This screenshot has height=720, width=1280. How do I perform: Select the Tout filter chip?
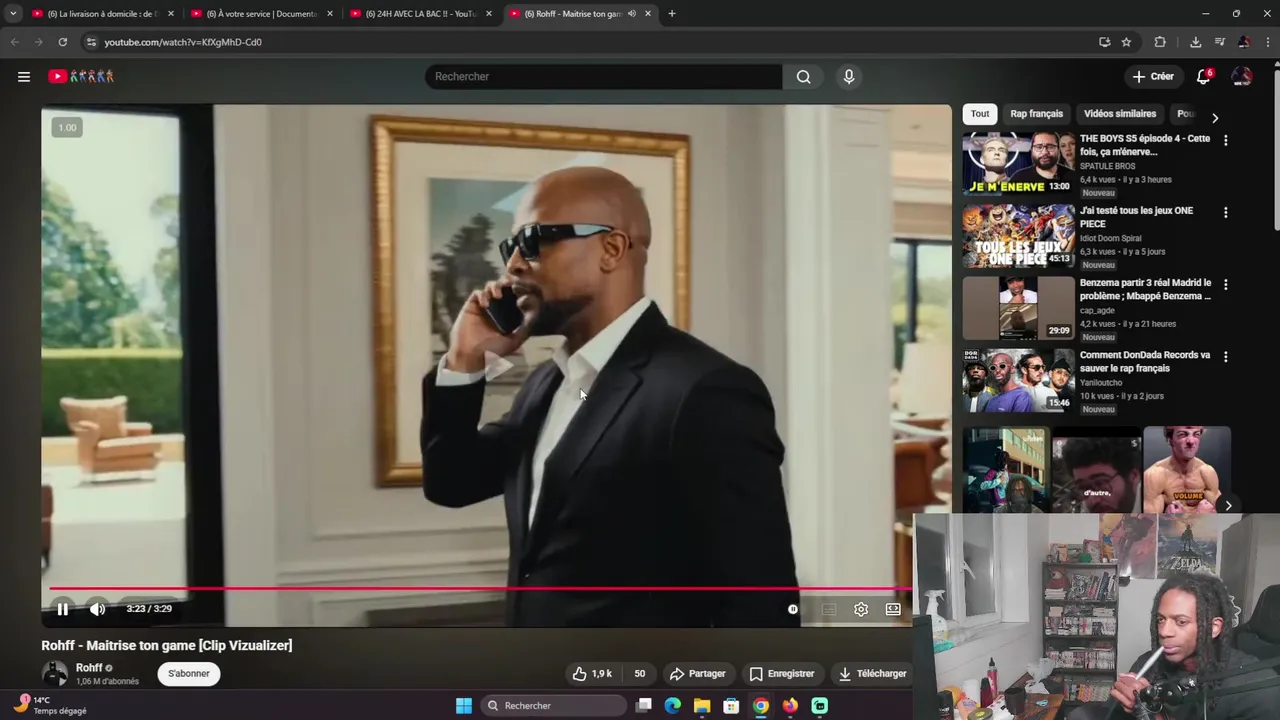click(980, 114)
